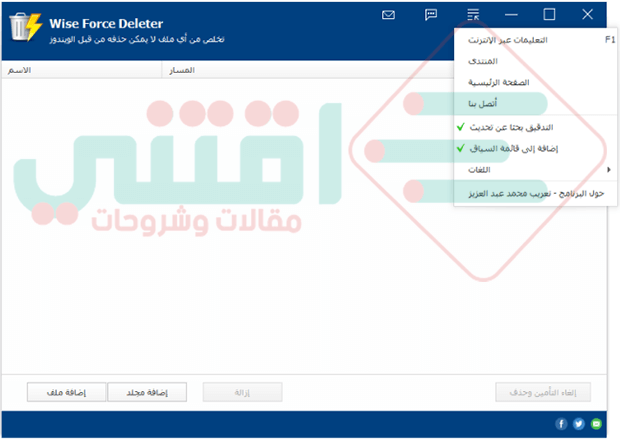Click the إزالة remove button
The image size is (620, 440).
tap(242, 392)
